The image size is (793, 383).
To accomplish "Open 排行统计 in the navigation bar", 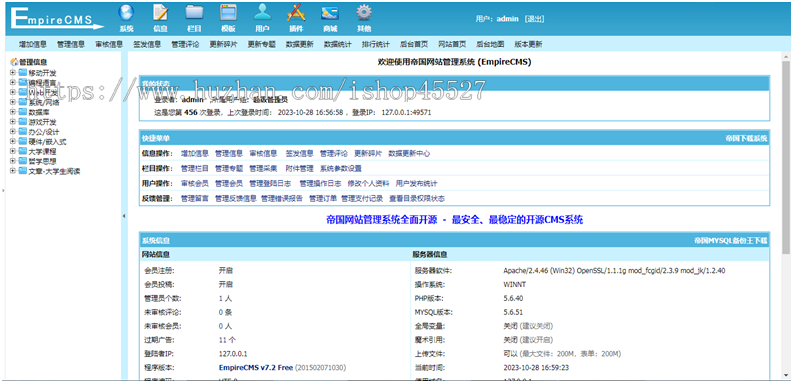I will coord(376,44).
